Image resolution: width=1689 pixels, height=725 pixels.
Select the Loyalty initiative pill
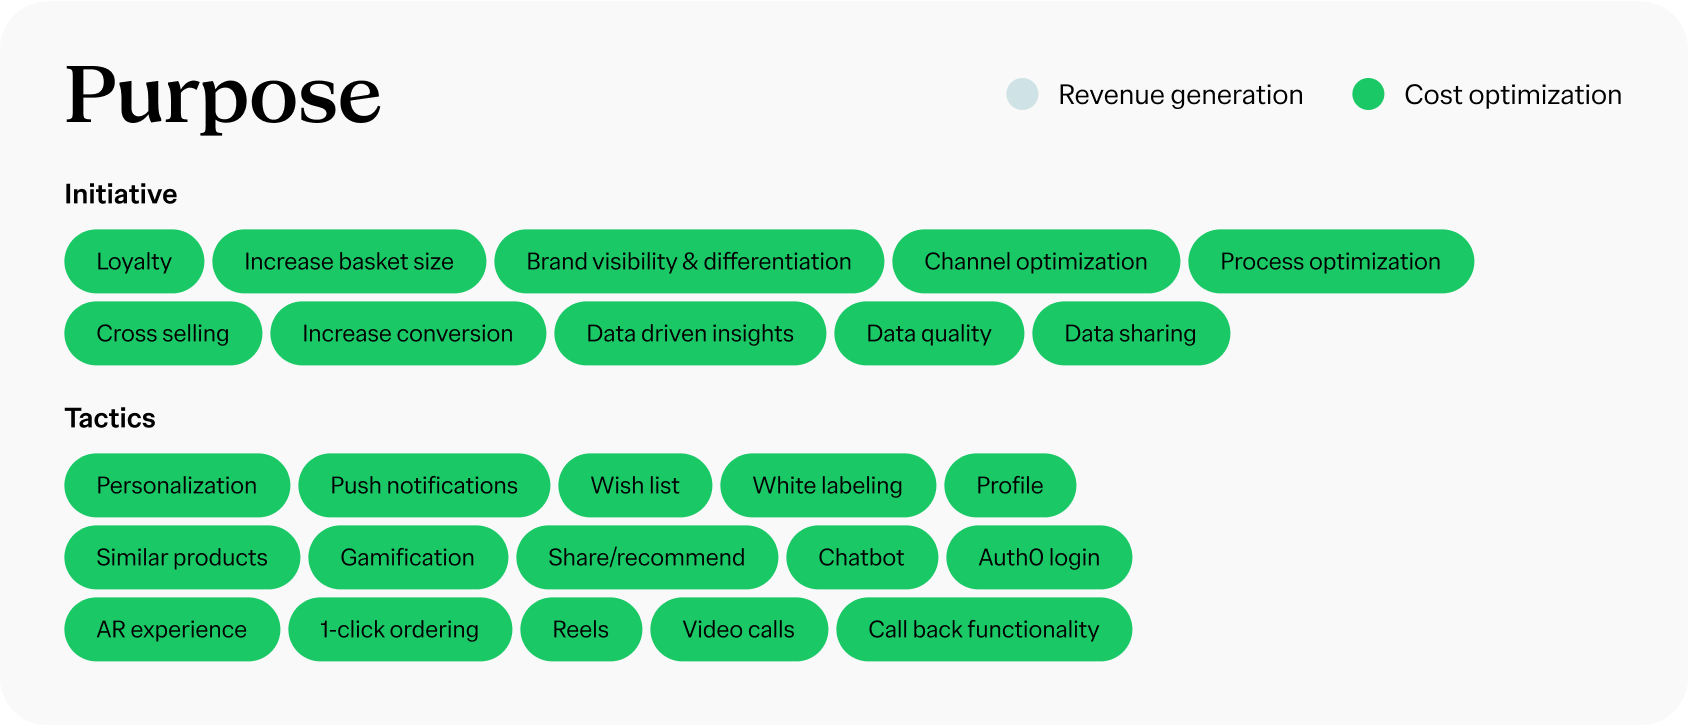134,262
